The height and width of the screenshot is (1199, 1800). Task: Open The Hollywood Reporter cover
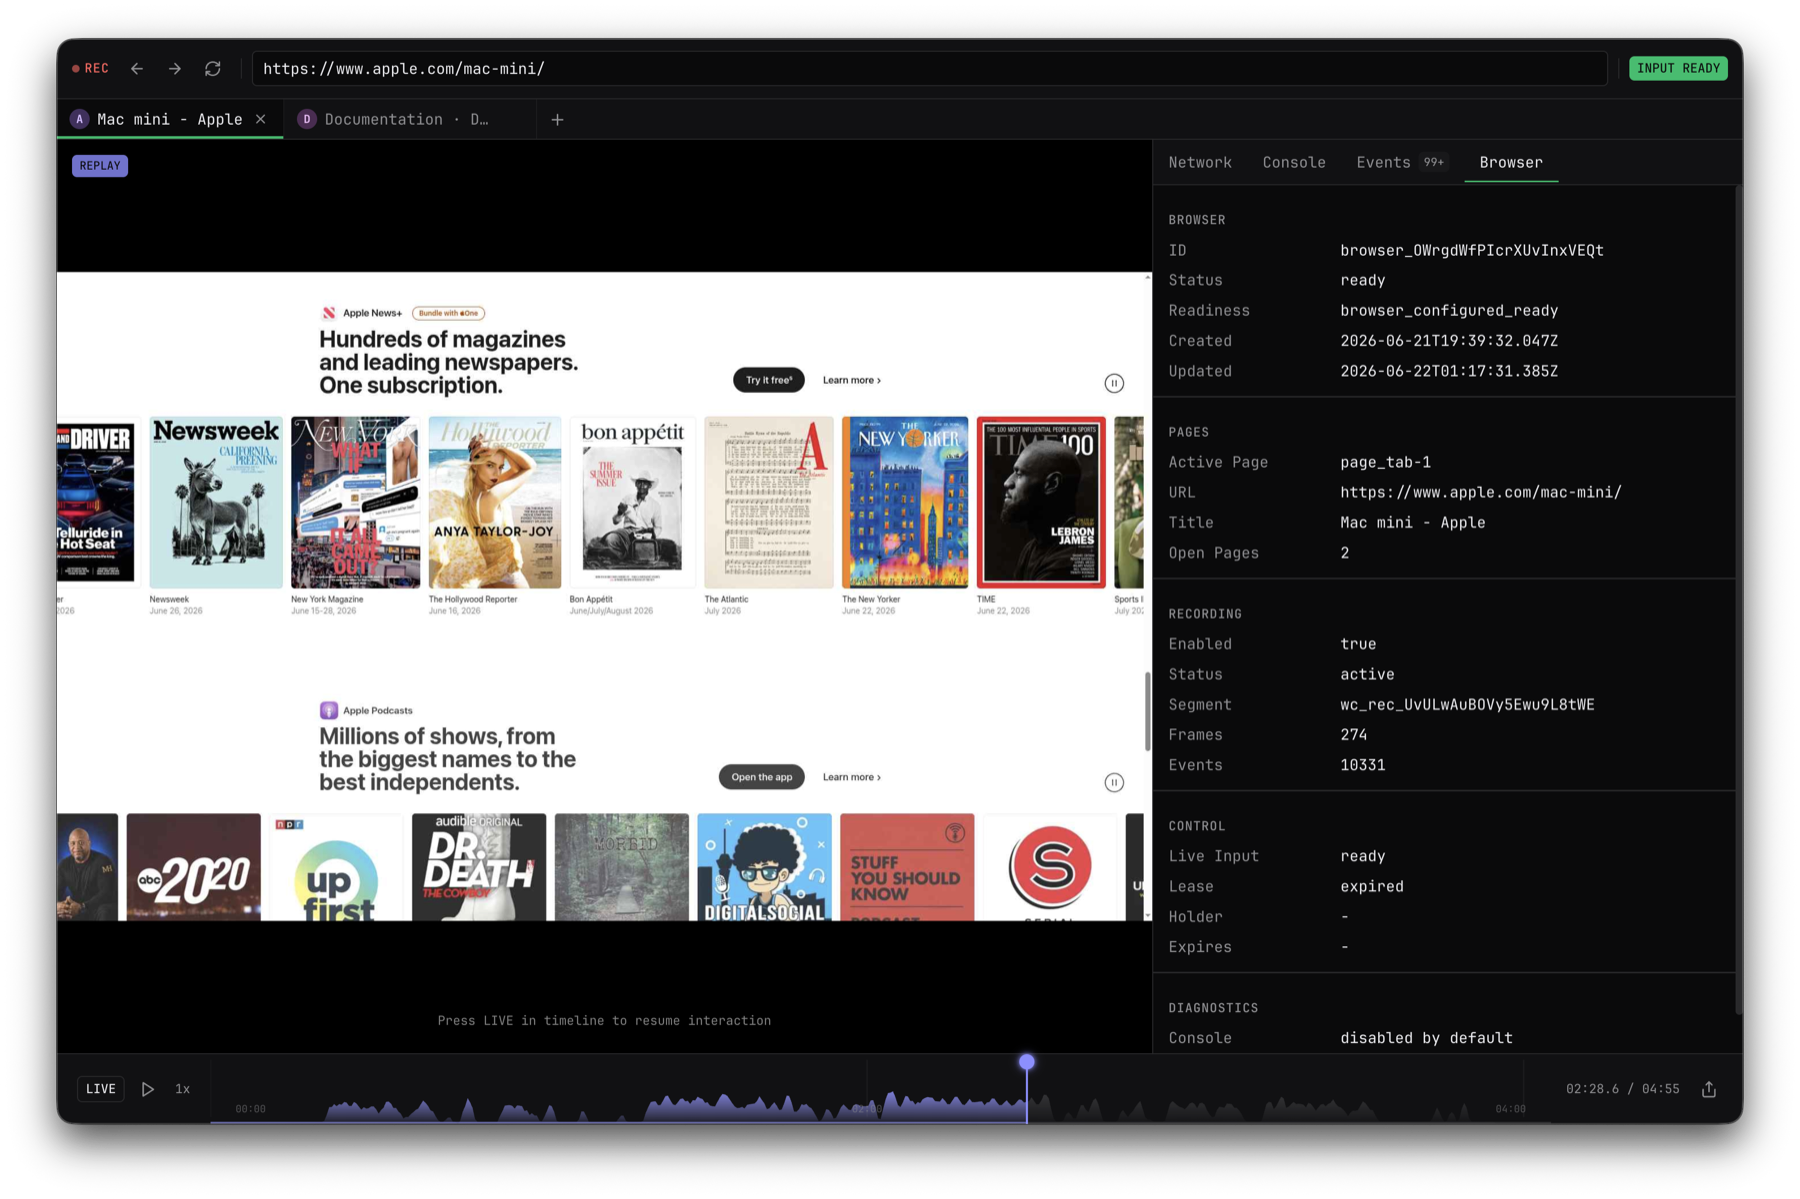(x=495, y=502)
